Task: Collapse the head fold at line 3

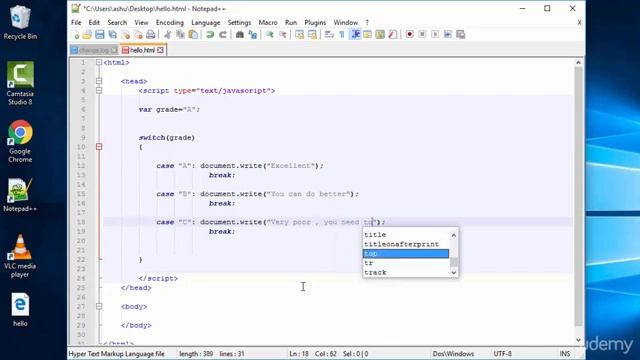Action: click(x=99, y=81)
